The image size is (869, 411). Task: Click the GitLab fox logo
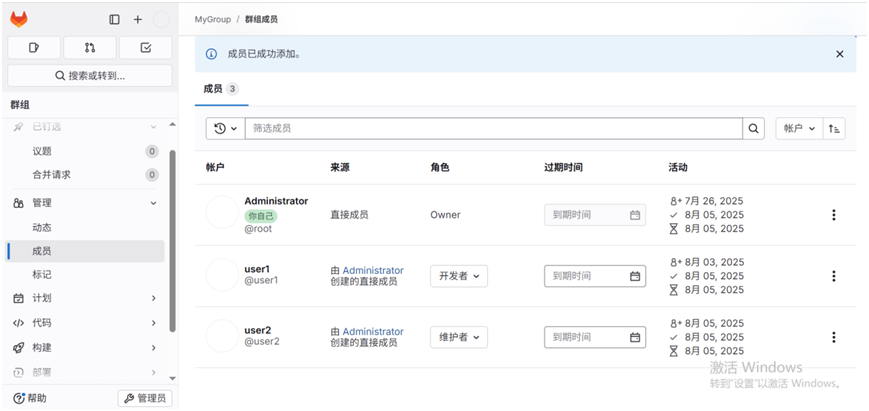(19, 19)
